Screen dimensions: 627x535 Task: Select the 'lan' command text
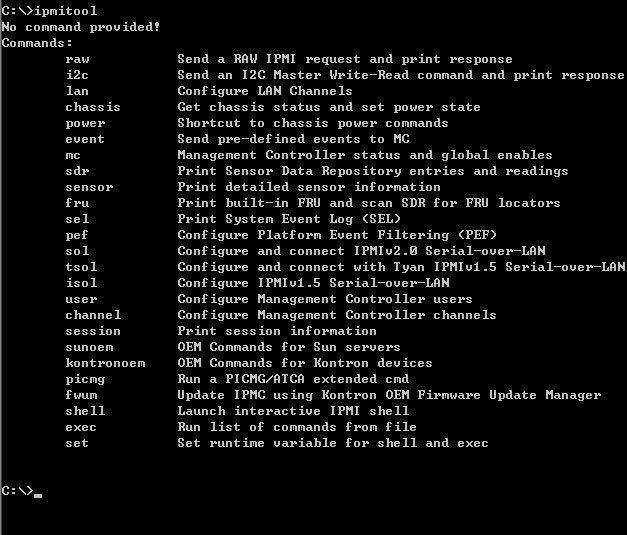point(77,91)
